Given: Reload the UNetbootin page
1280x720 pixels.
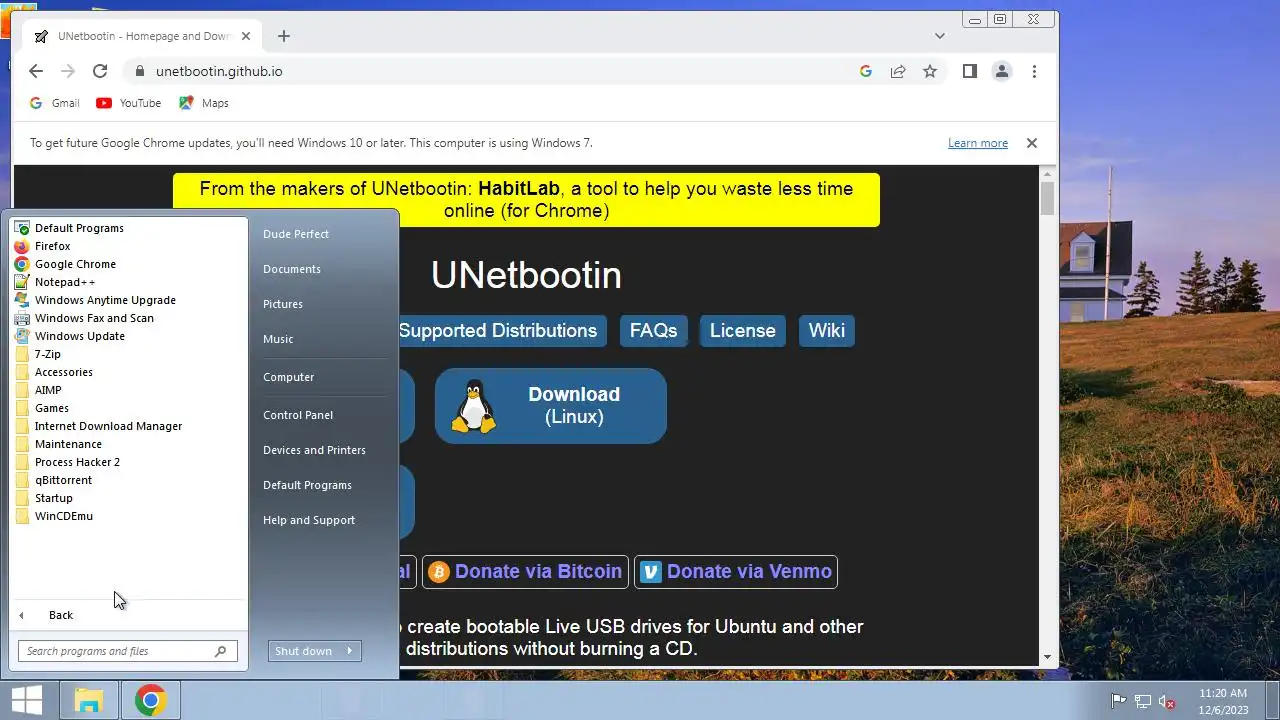Looking at the screenshot, I should [x=100, y=71].
